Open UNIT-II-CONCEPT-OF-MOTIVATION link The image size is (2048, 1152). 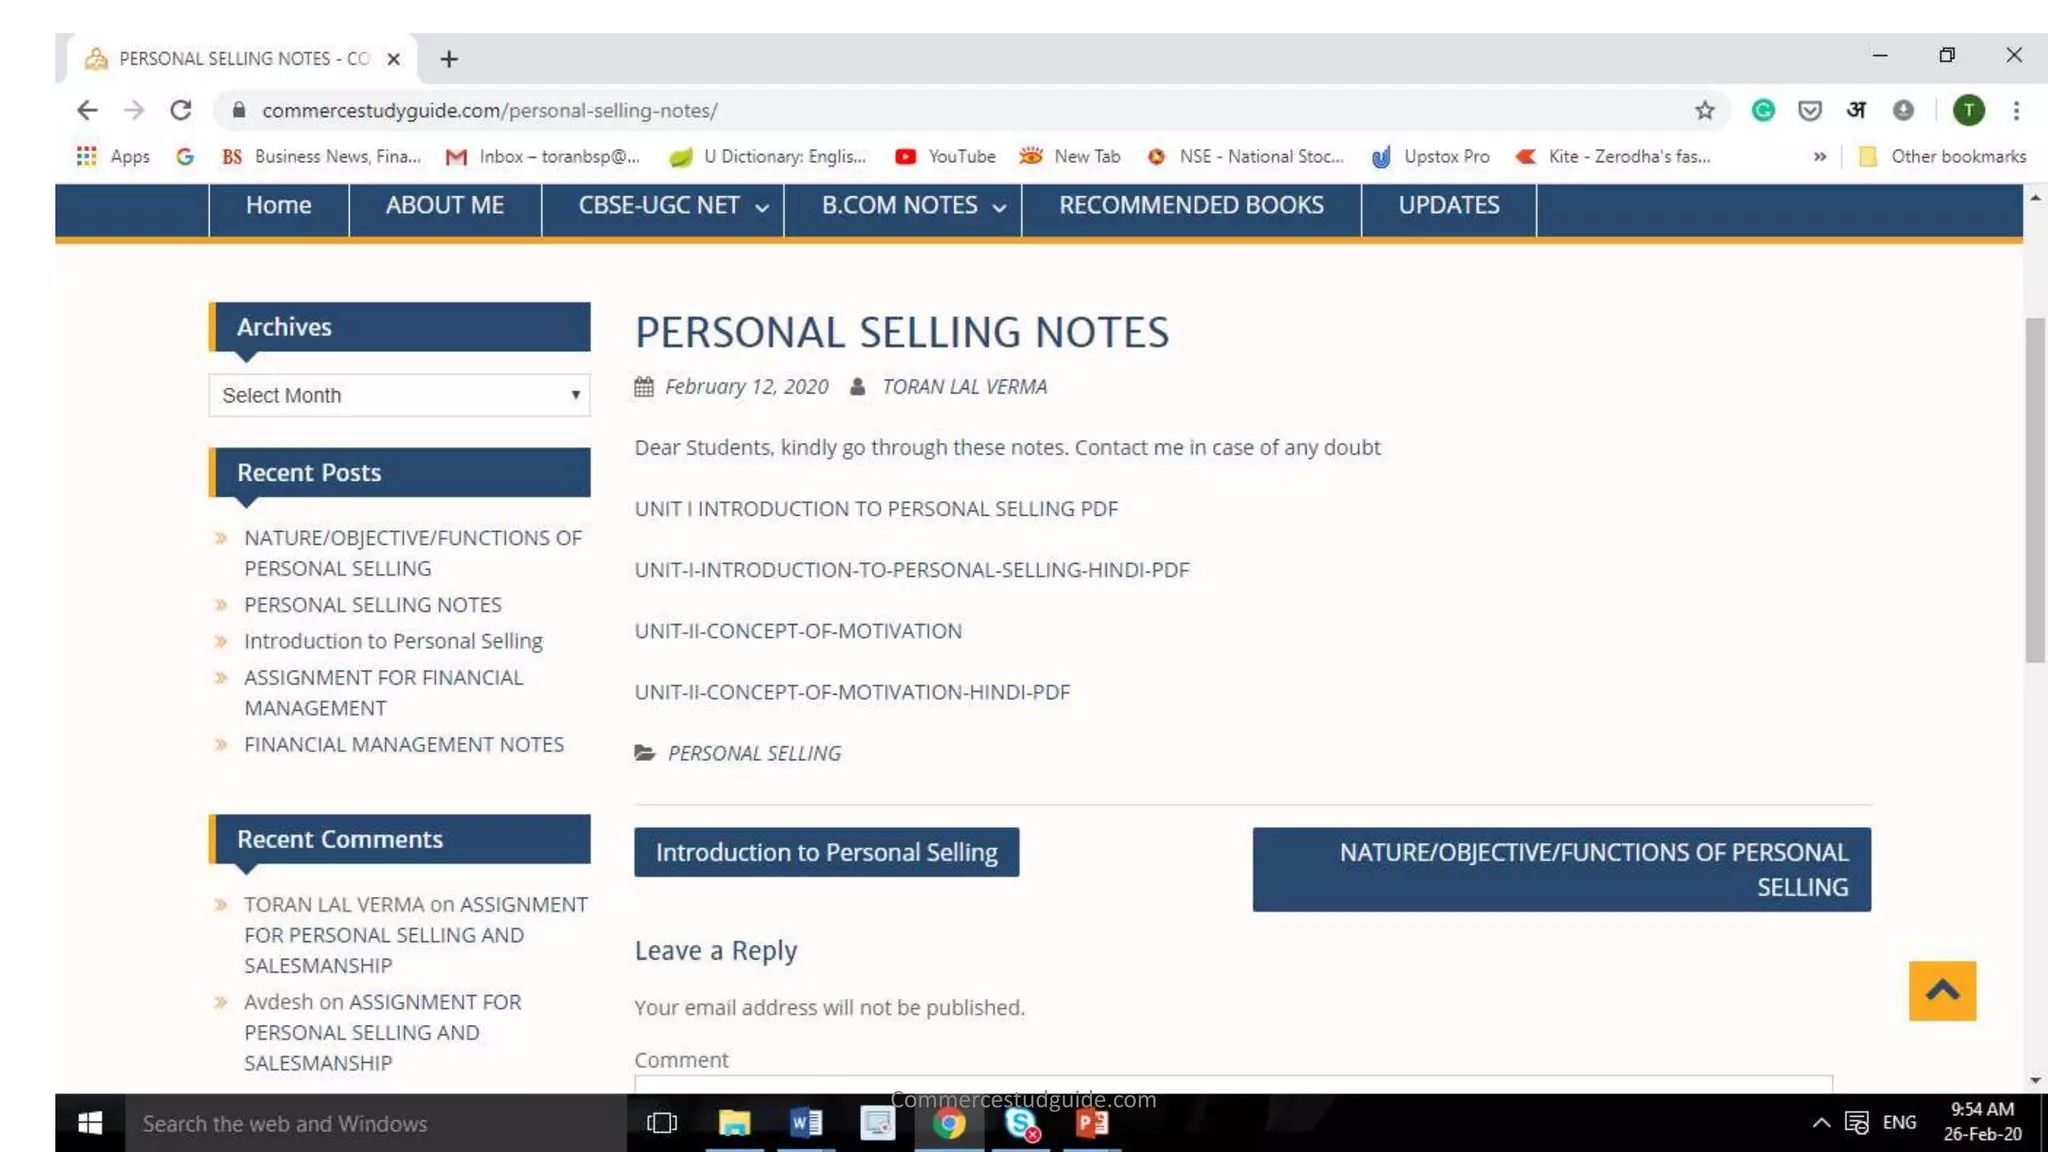pos(798,631)
